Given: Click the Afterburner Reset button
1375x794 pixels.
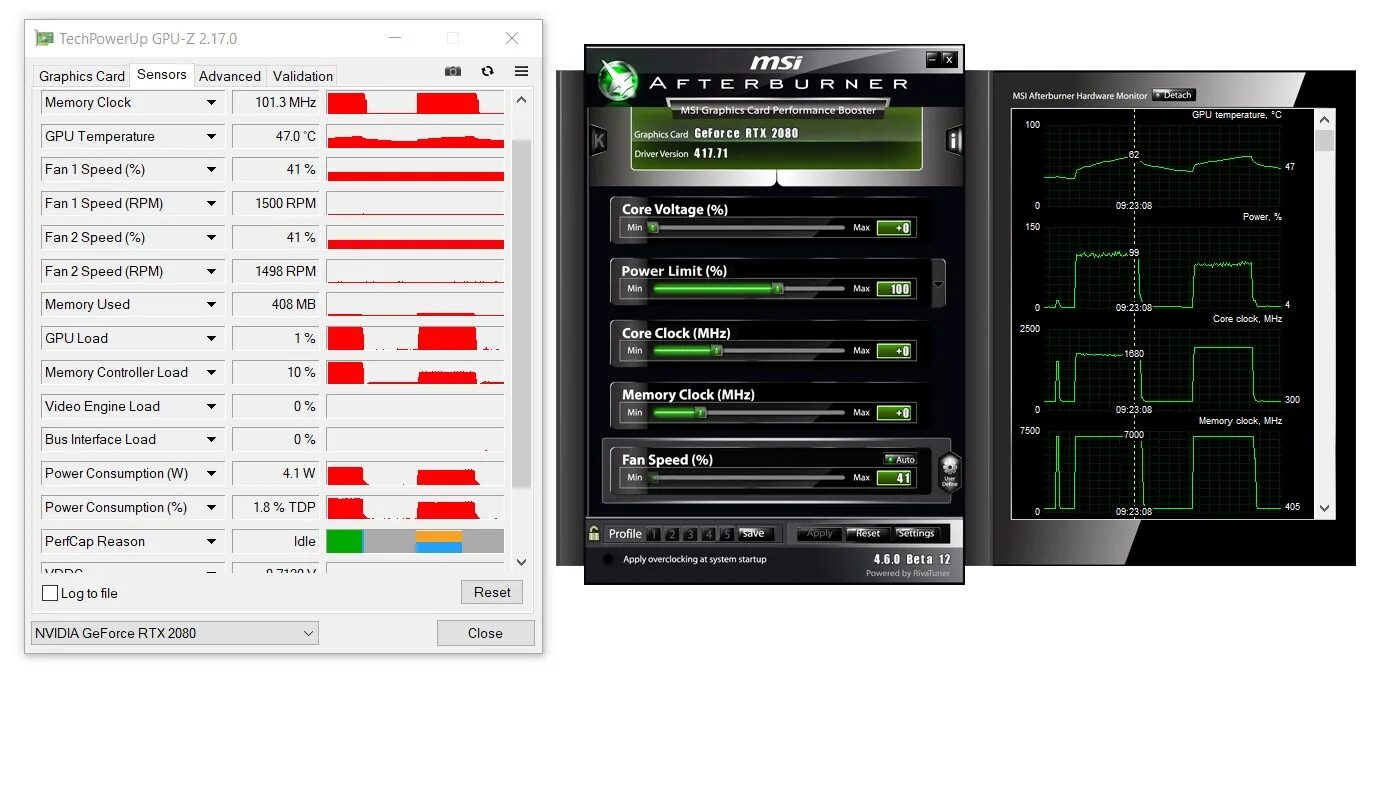Looking at the screenshot, I should point(868,534).
